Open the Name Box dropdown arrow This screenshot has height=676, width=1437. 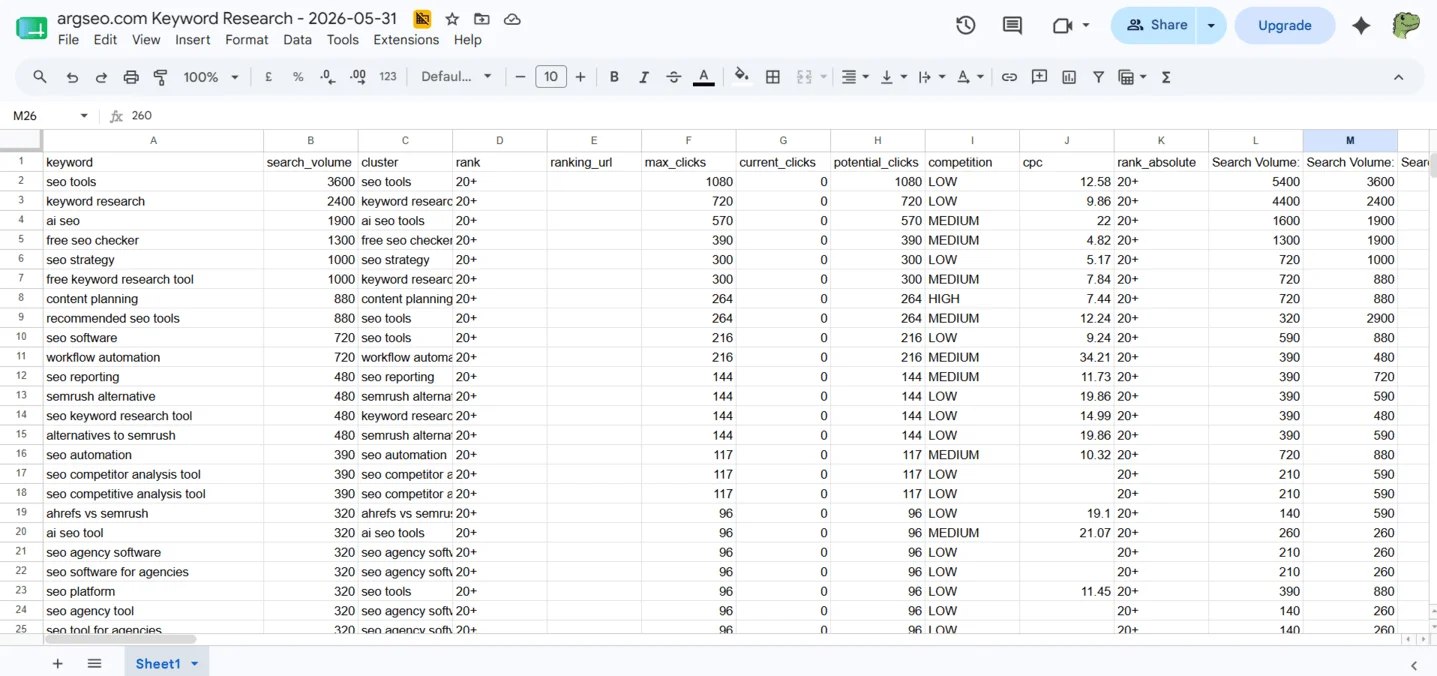pos(84,116)
